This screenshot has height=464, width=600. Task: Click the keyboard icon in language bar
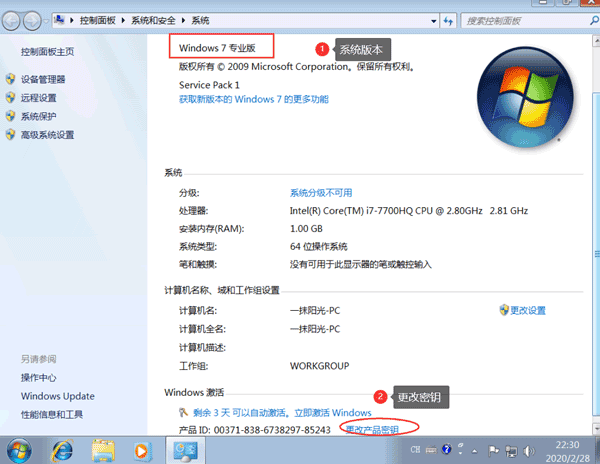(x=431, y=450)
